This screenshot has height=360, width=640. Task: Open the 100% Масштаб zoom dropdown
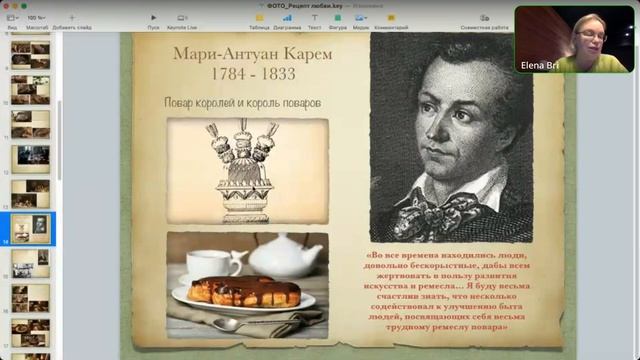(36, 18)
